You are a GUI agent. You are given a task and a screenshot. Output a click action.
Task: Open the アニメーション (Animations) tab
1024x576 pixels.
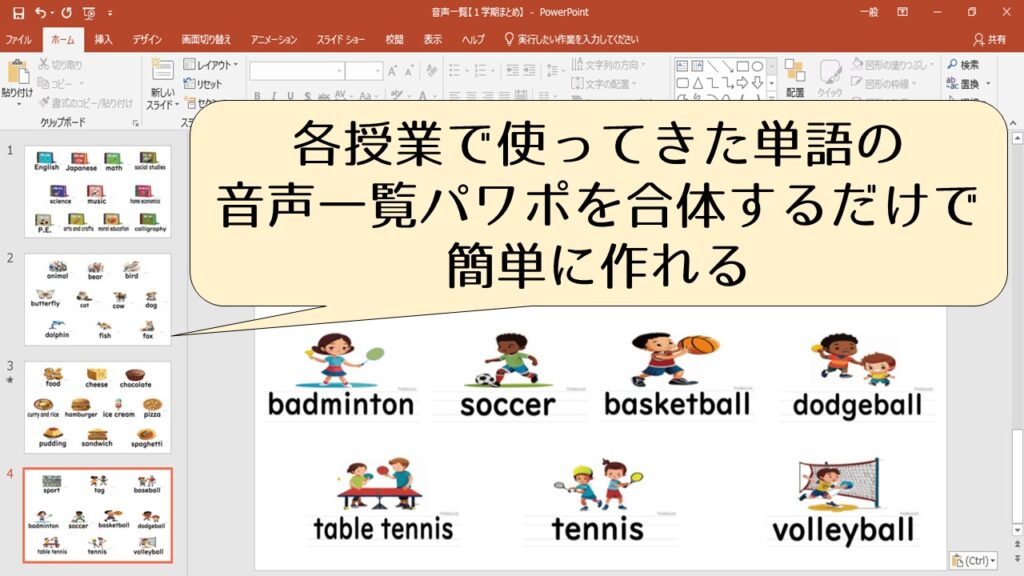(x=274, y=40)
